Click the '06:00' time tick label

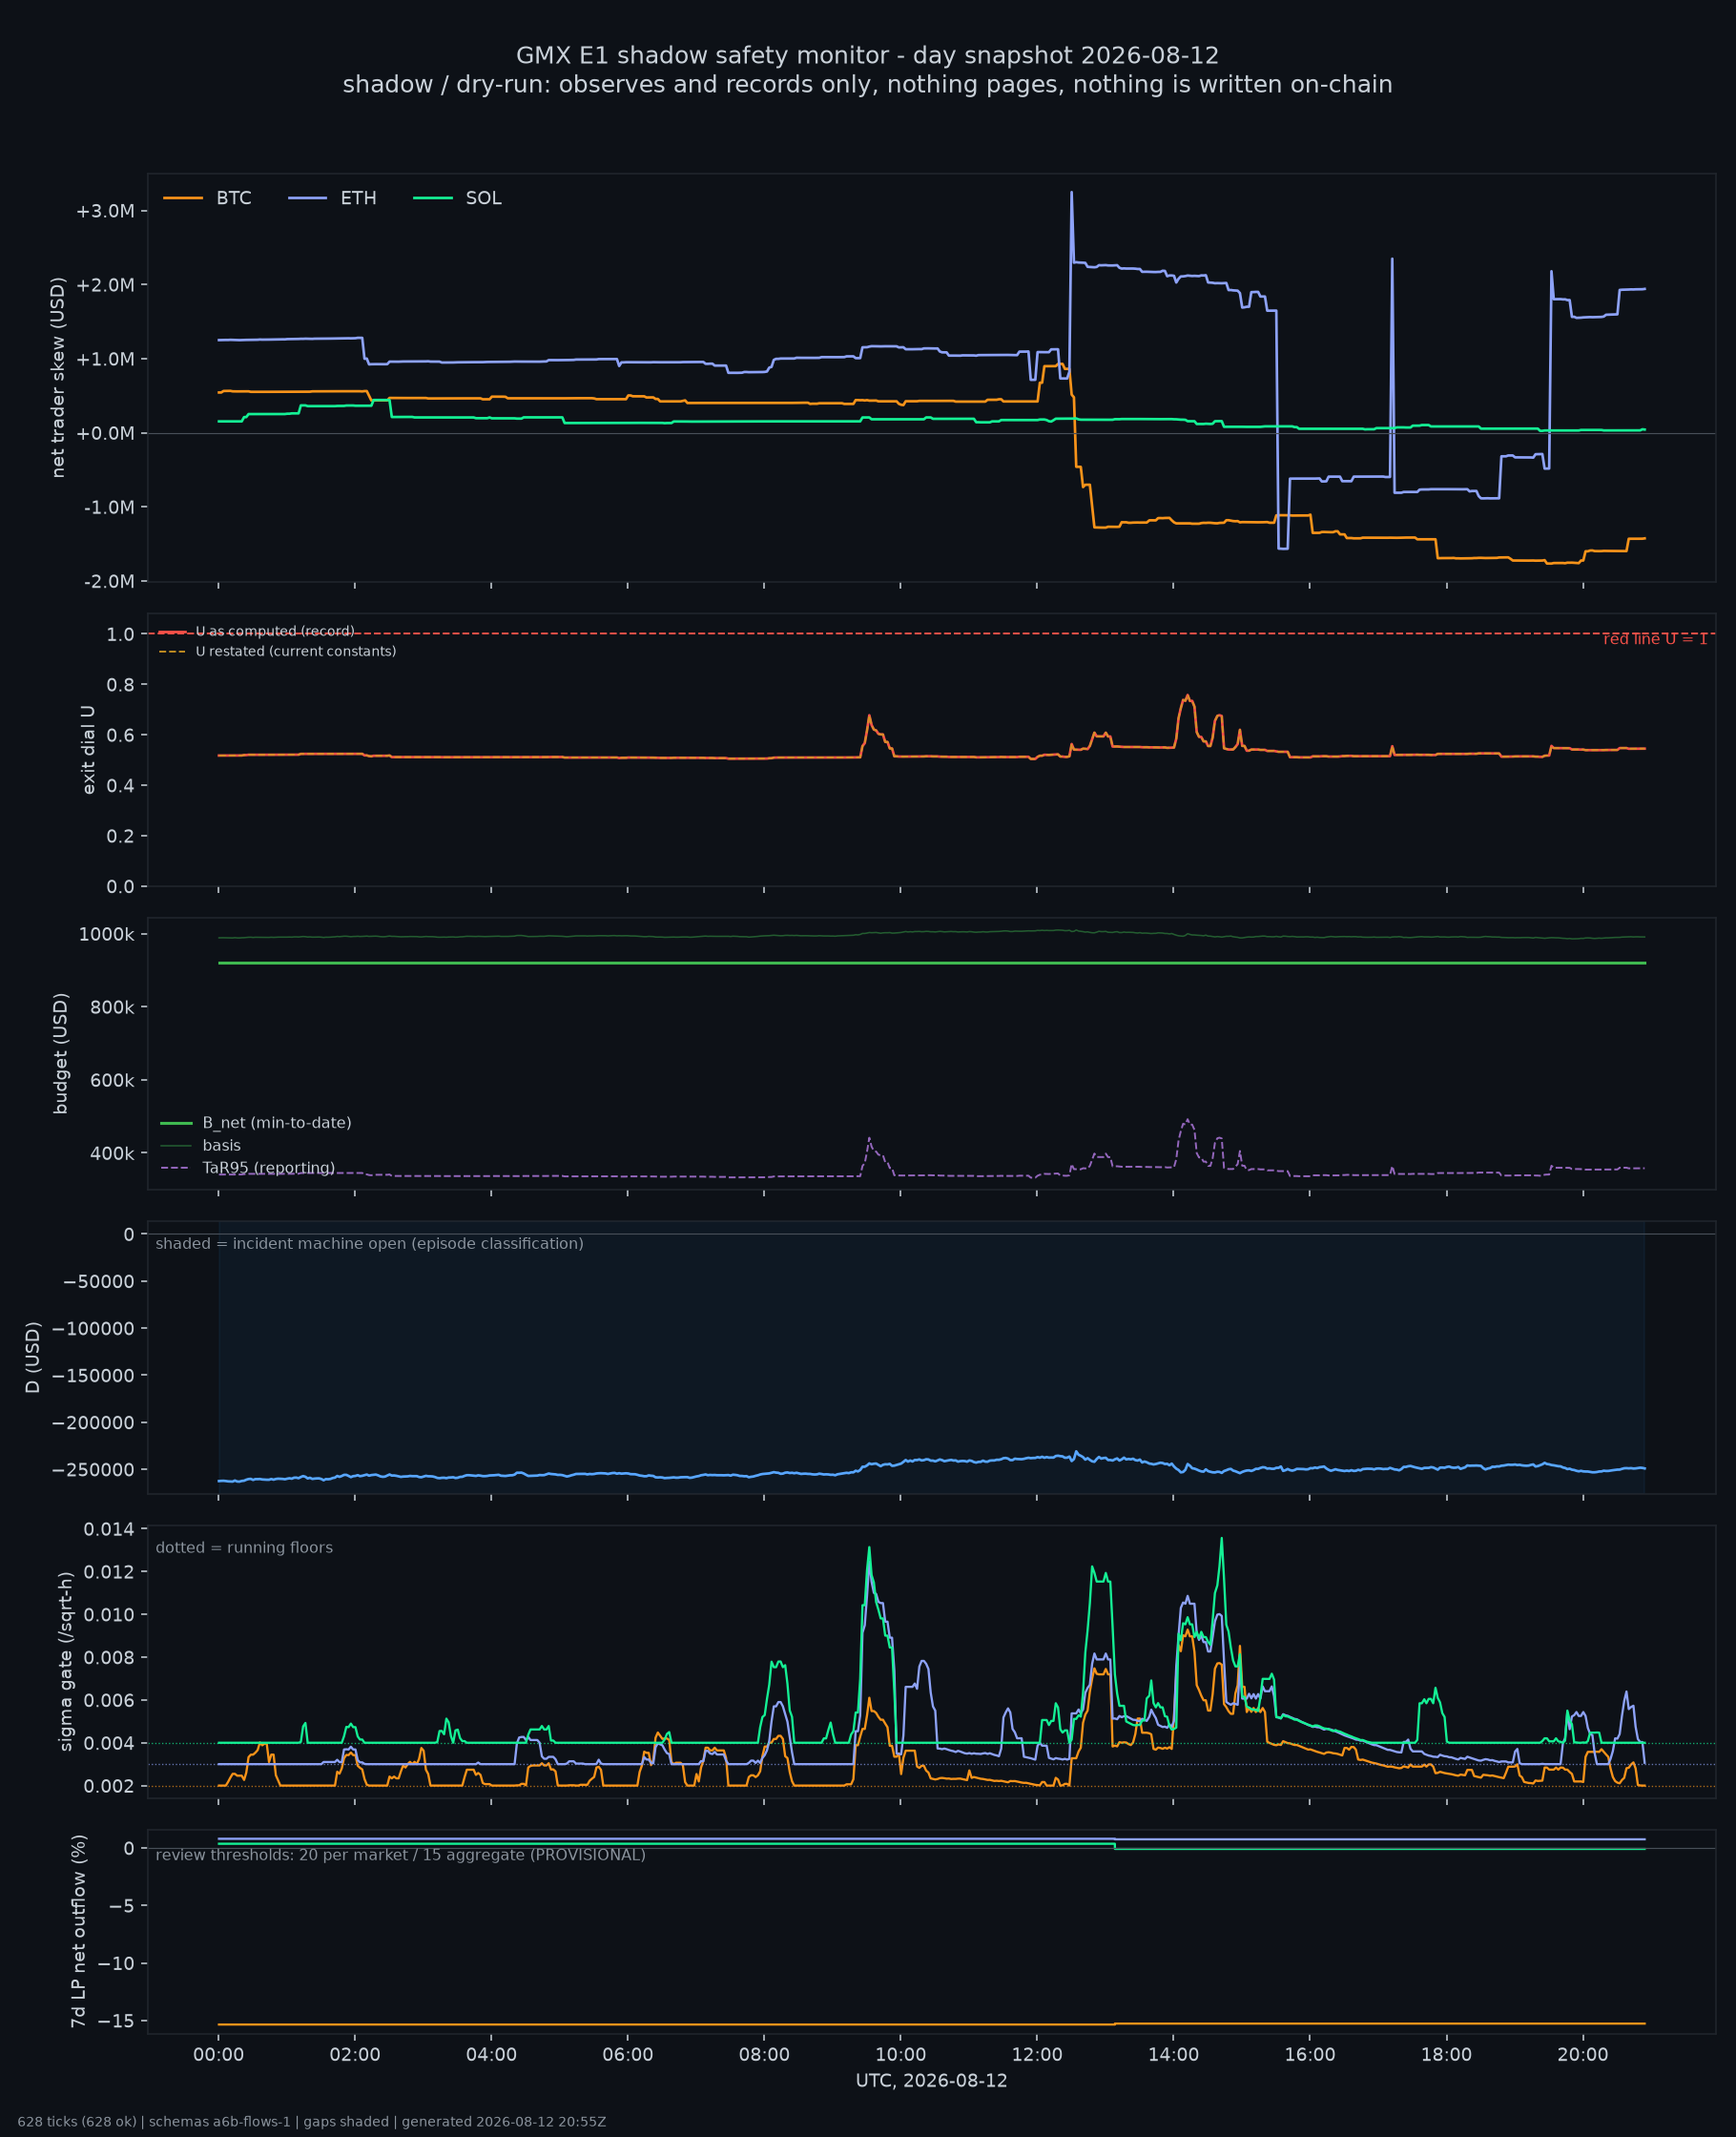[x=628, y=2055]
